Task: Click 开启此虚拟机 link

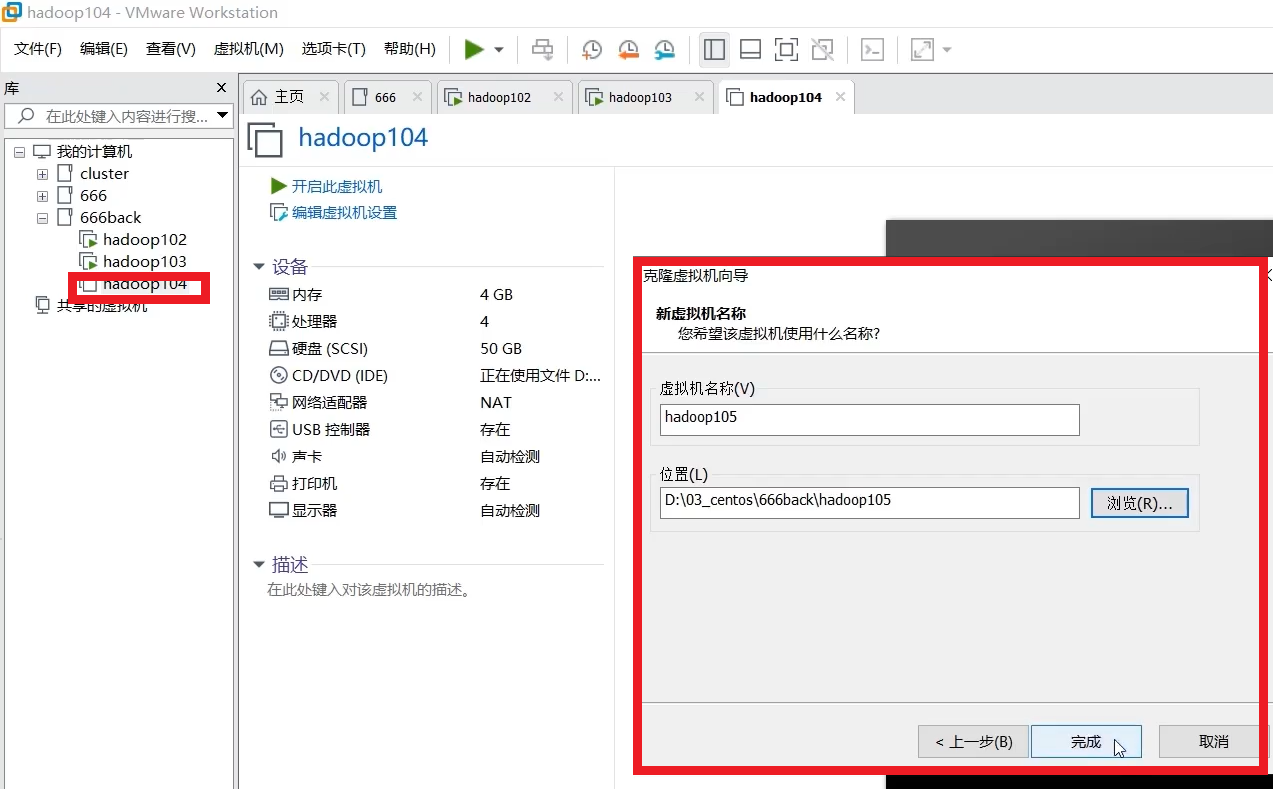Action: [x=336, y=187]
